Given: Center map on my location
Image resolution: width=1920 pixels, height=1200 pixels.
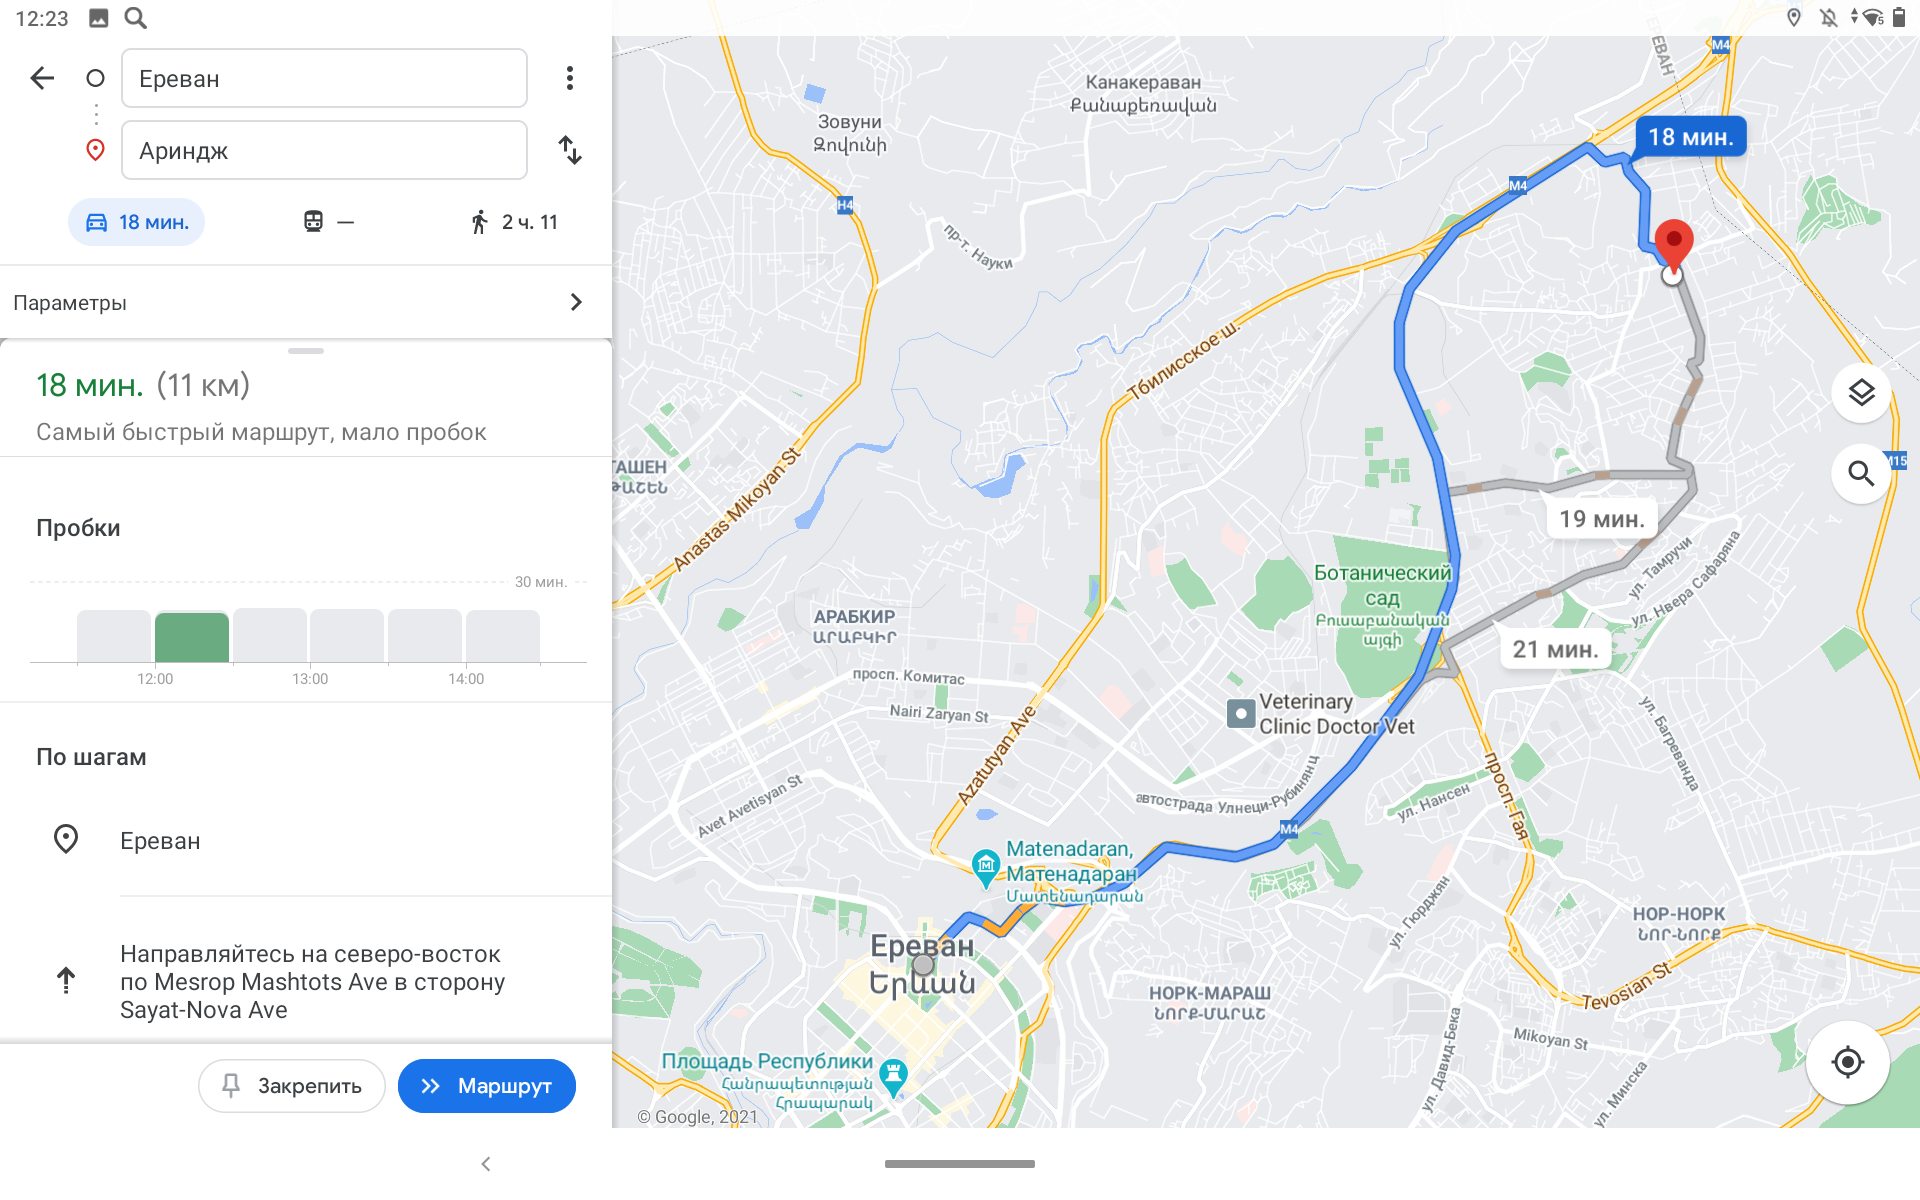Looking at the screenshot, I should click(1847, 1062).
